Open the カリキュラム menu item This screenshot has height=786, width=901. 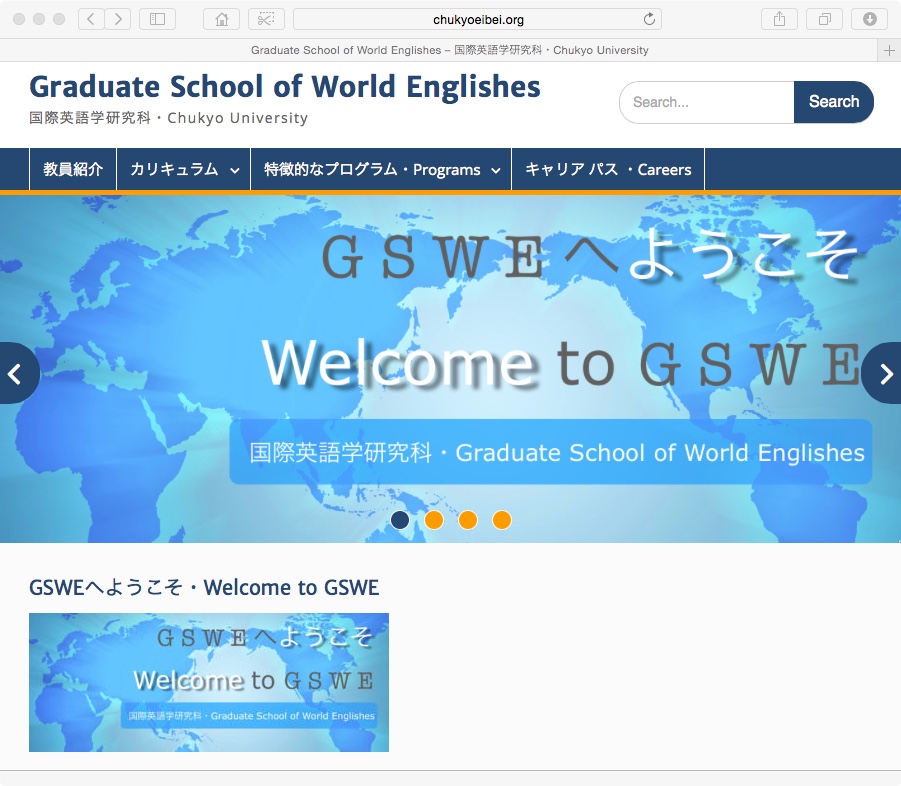pyautogui.click(x=184, y=169)
